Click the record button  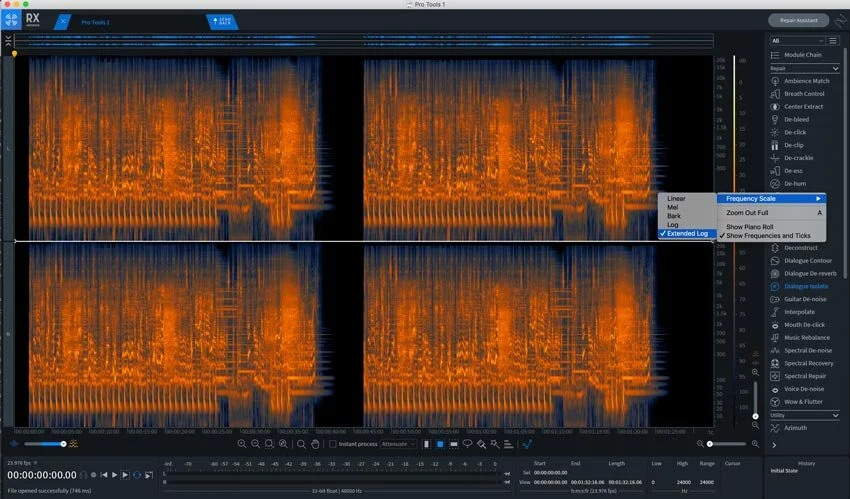pyautogui.click(x=93, y=475)
